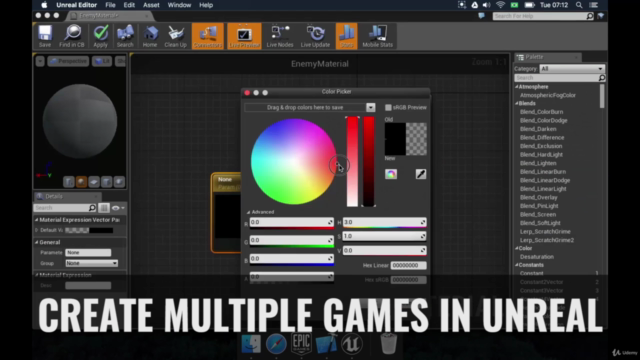
Task: Toggle Live Preview in the toolbar
Action: [244, 36]
